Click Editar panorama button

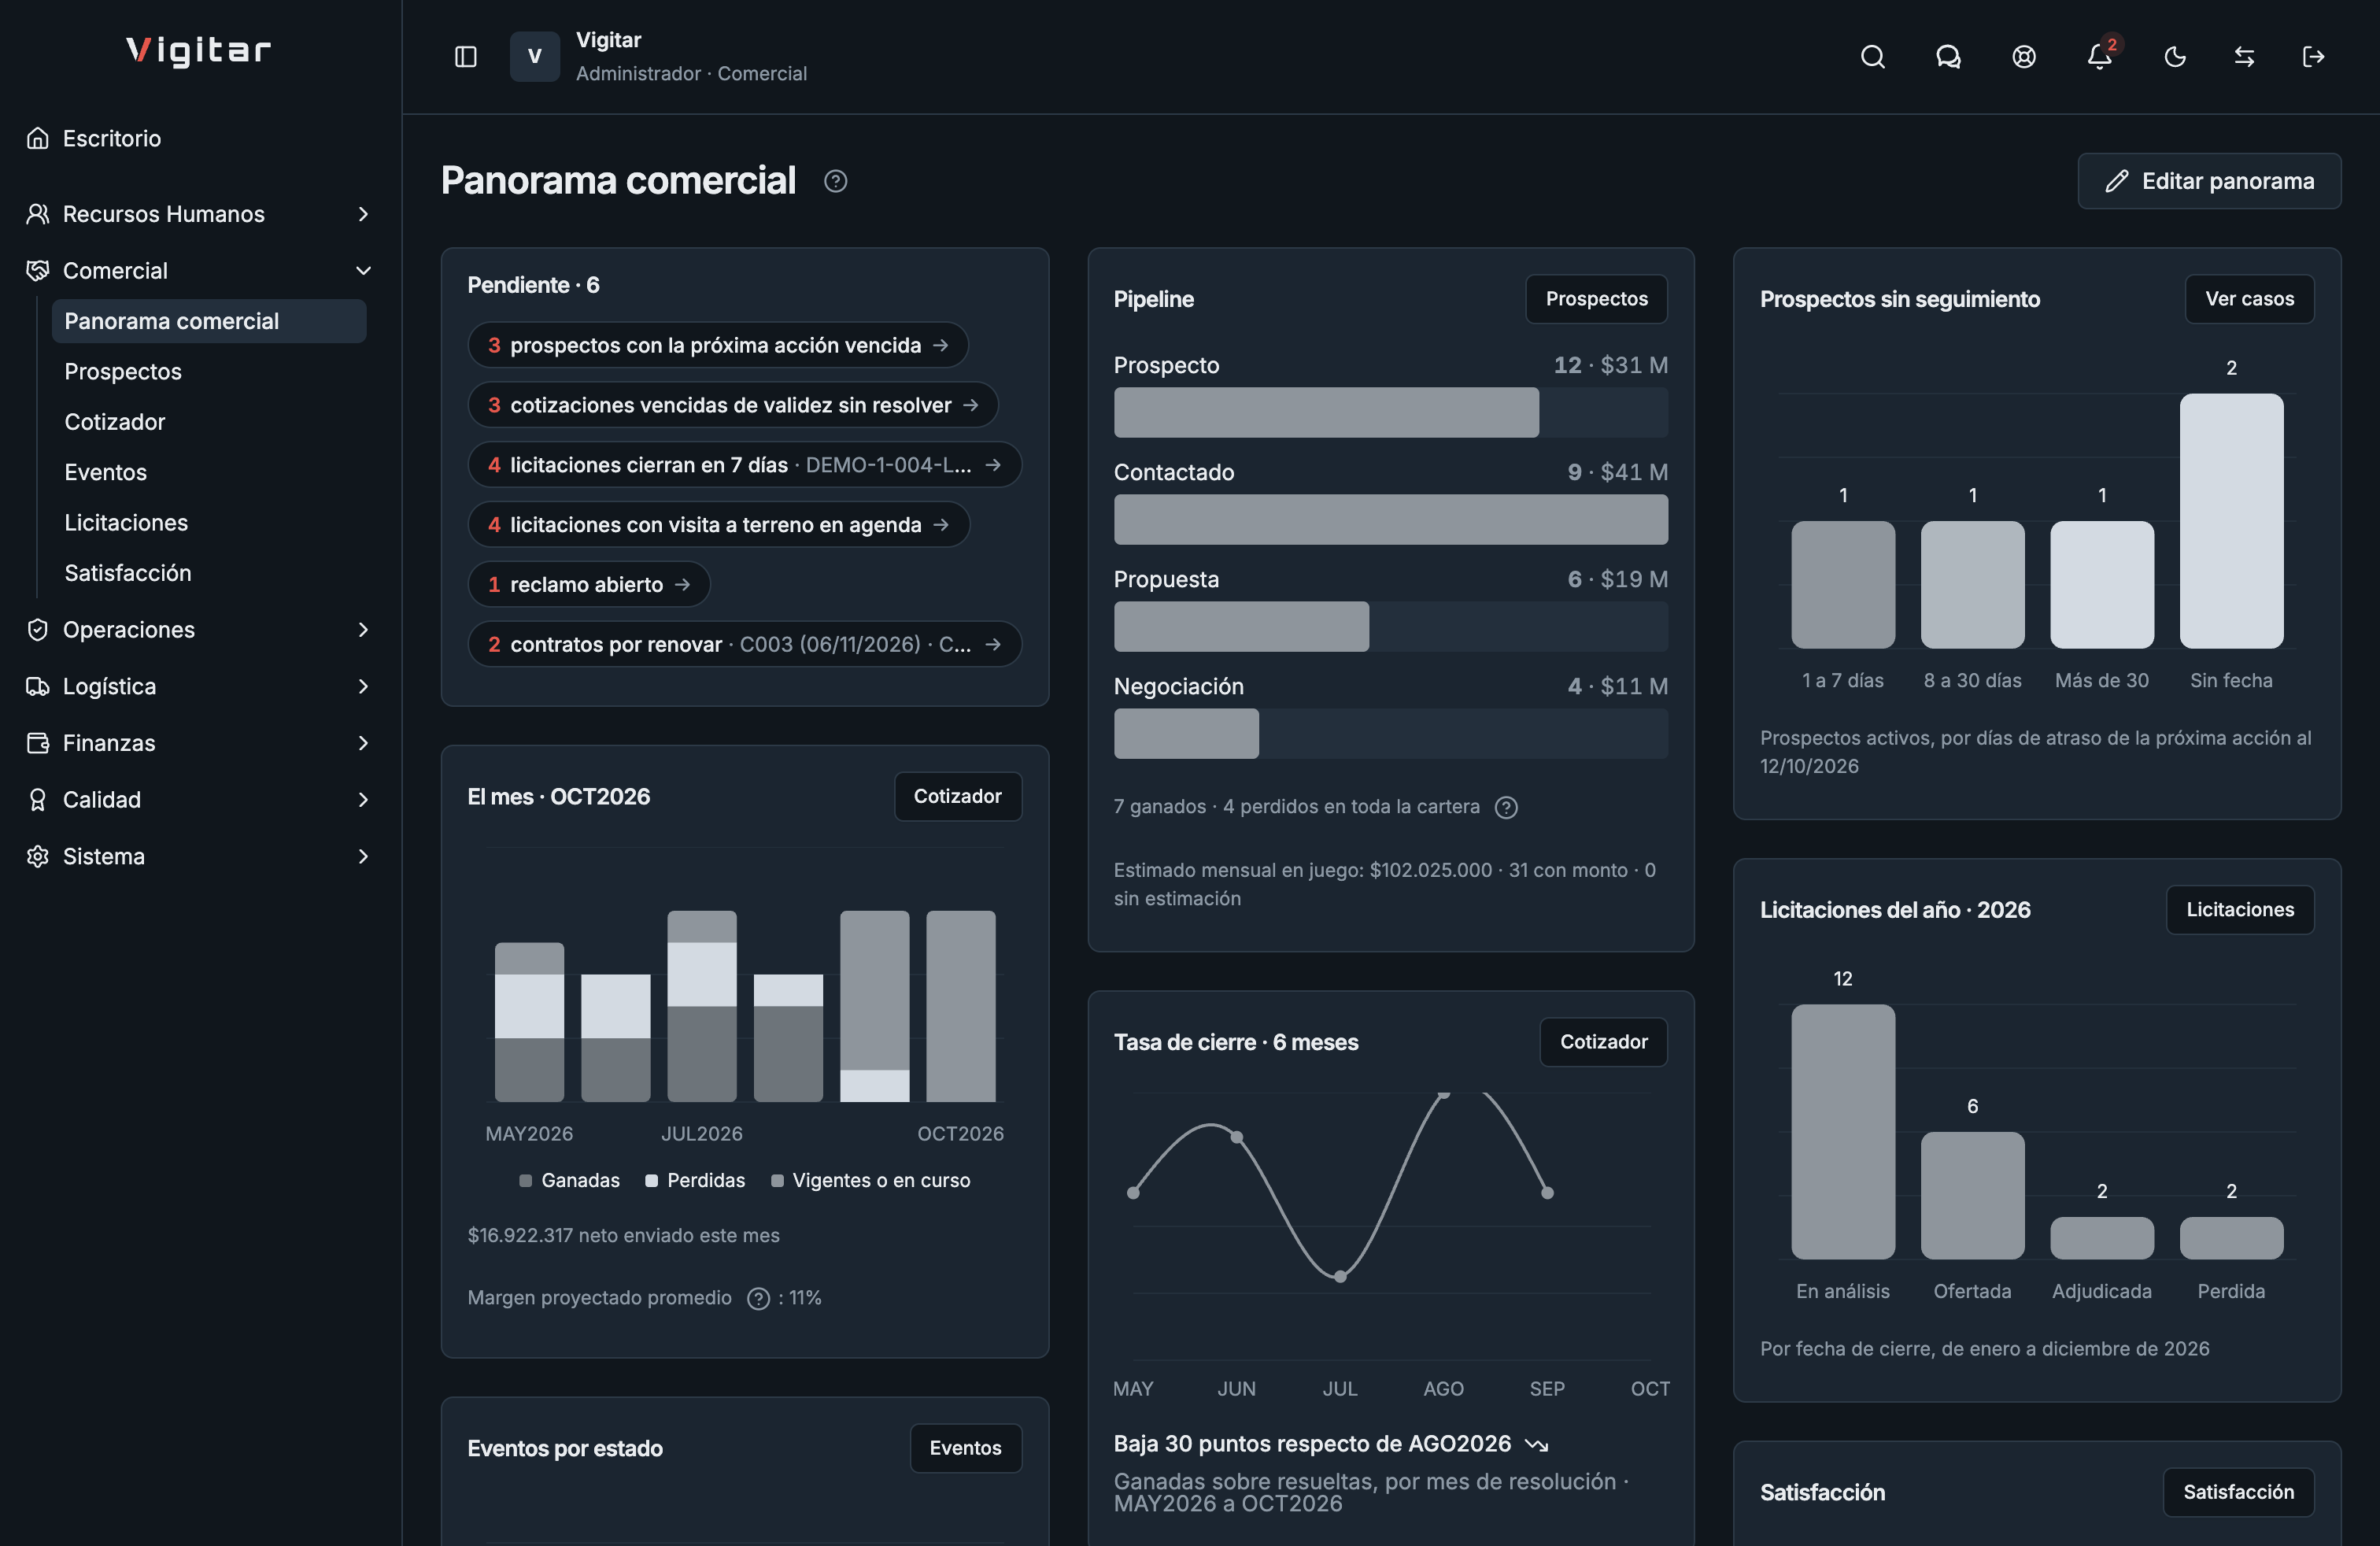tap(2209, 181)
